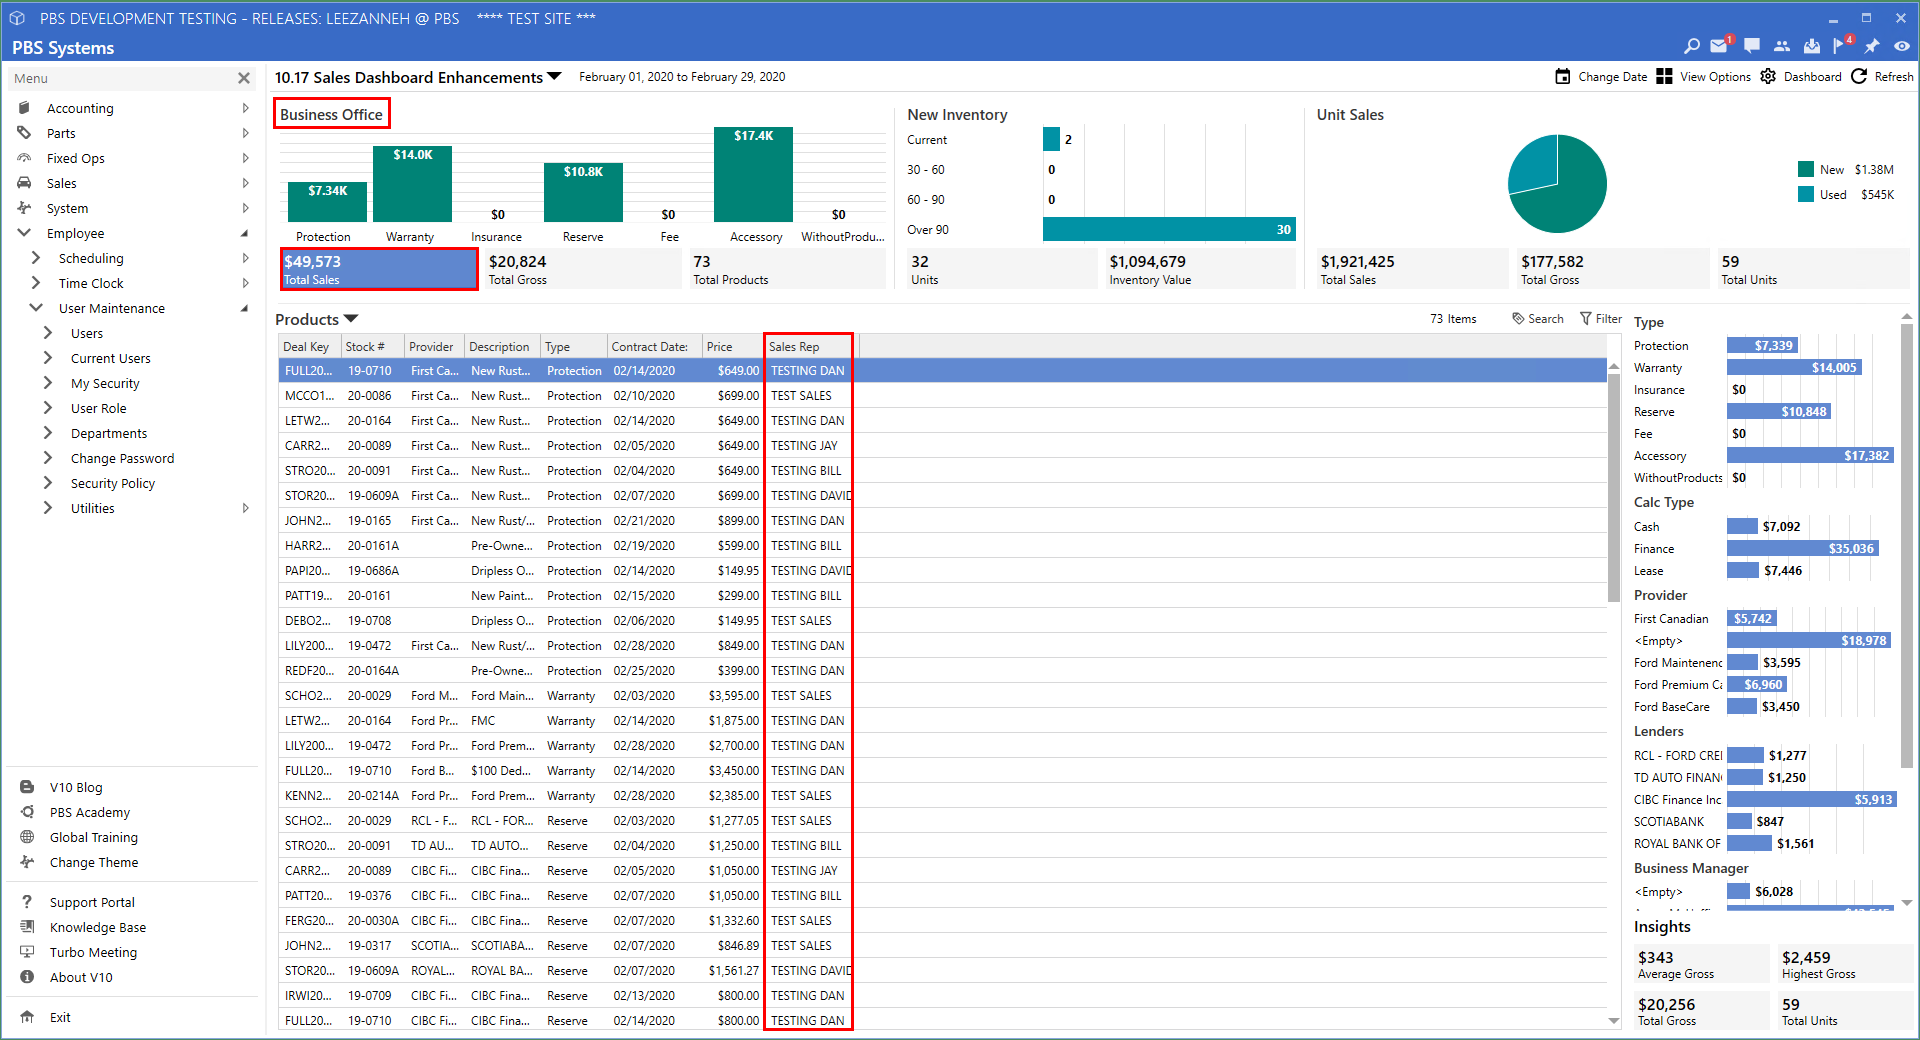Click the PBS Academy icon
Viewport: 1920px width, 1040px height.
point(27,812)
